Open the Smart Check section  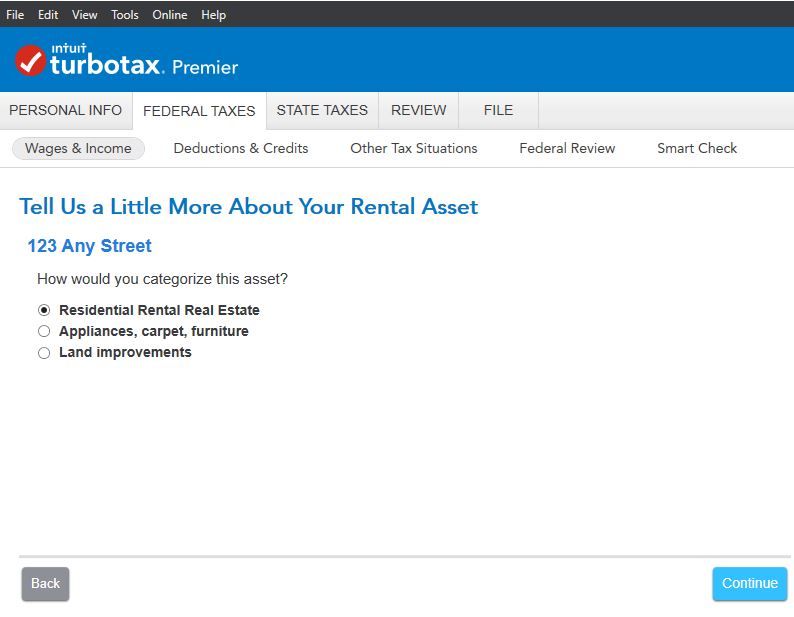696,148
